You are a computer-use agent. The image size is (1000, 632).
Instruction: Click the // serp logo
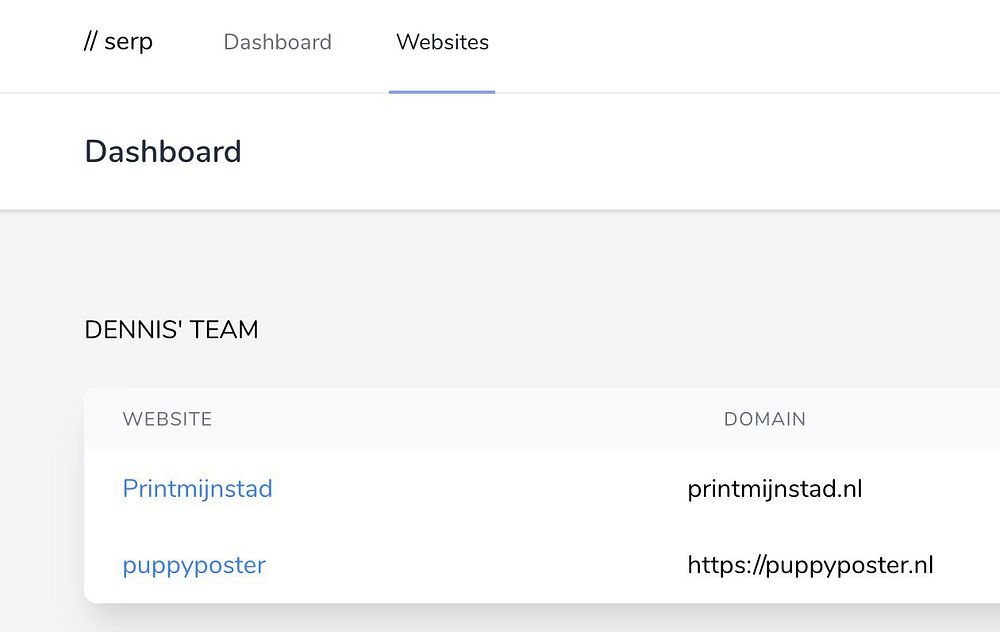(118, 42)
